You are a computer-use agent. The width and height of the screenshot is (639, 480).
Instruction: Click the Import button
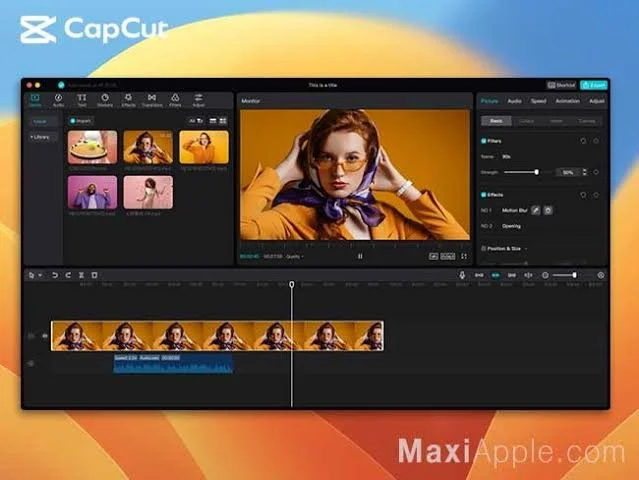[81, 121]
